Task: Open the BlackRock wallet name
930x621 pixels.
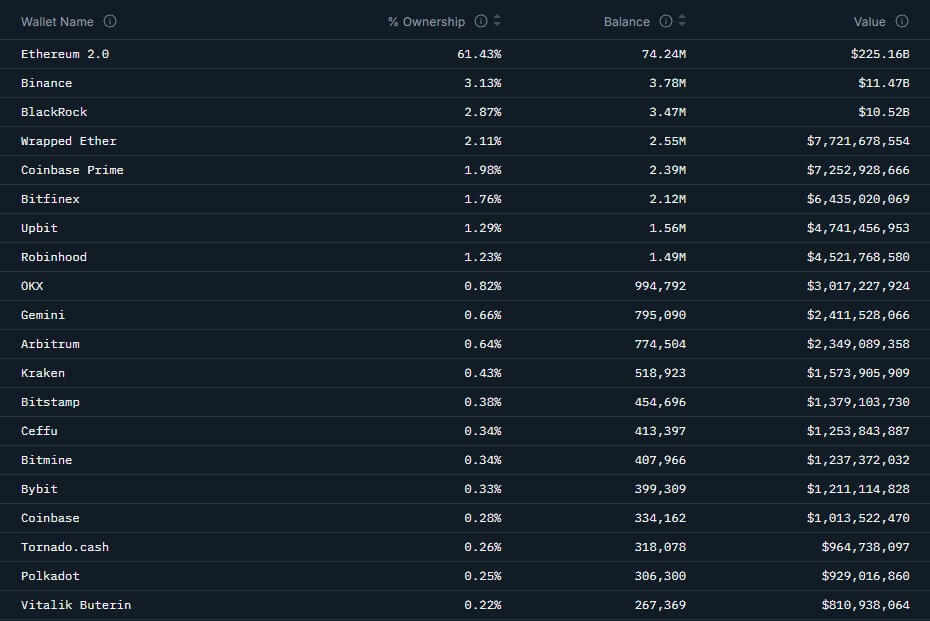Action: tap(54, 112)
